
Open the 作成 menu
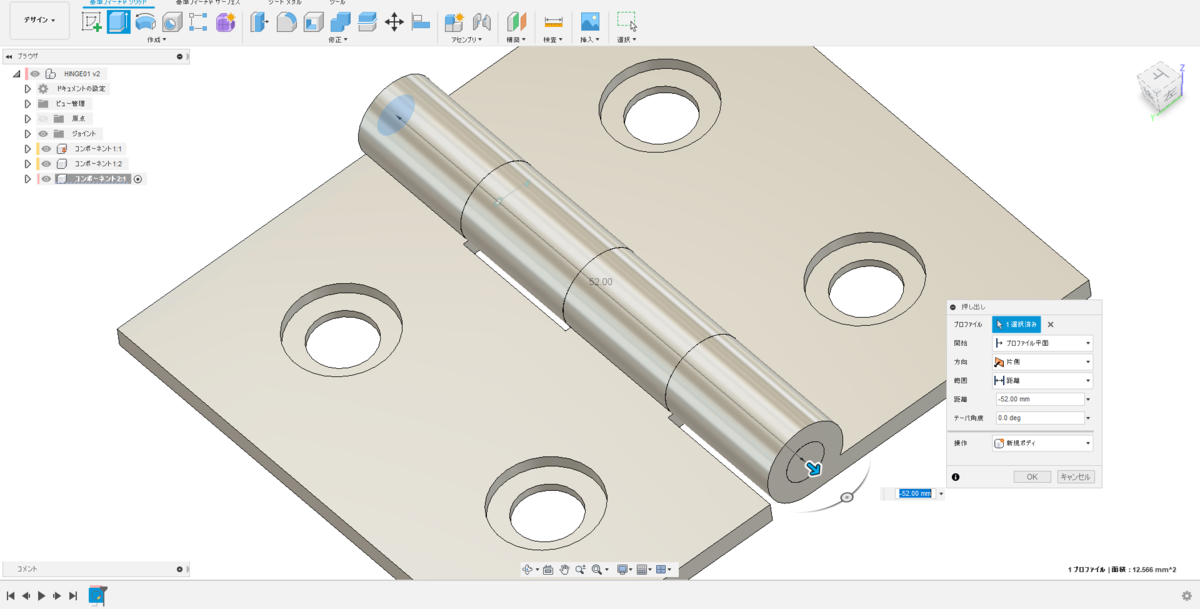[156, 39]
